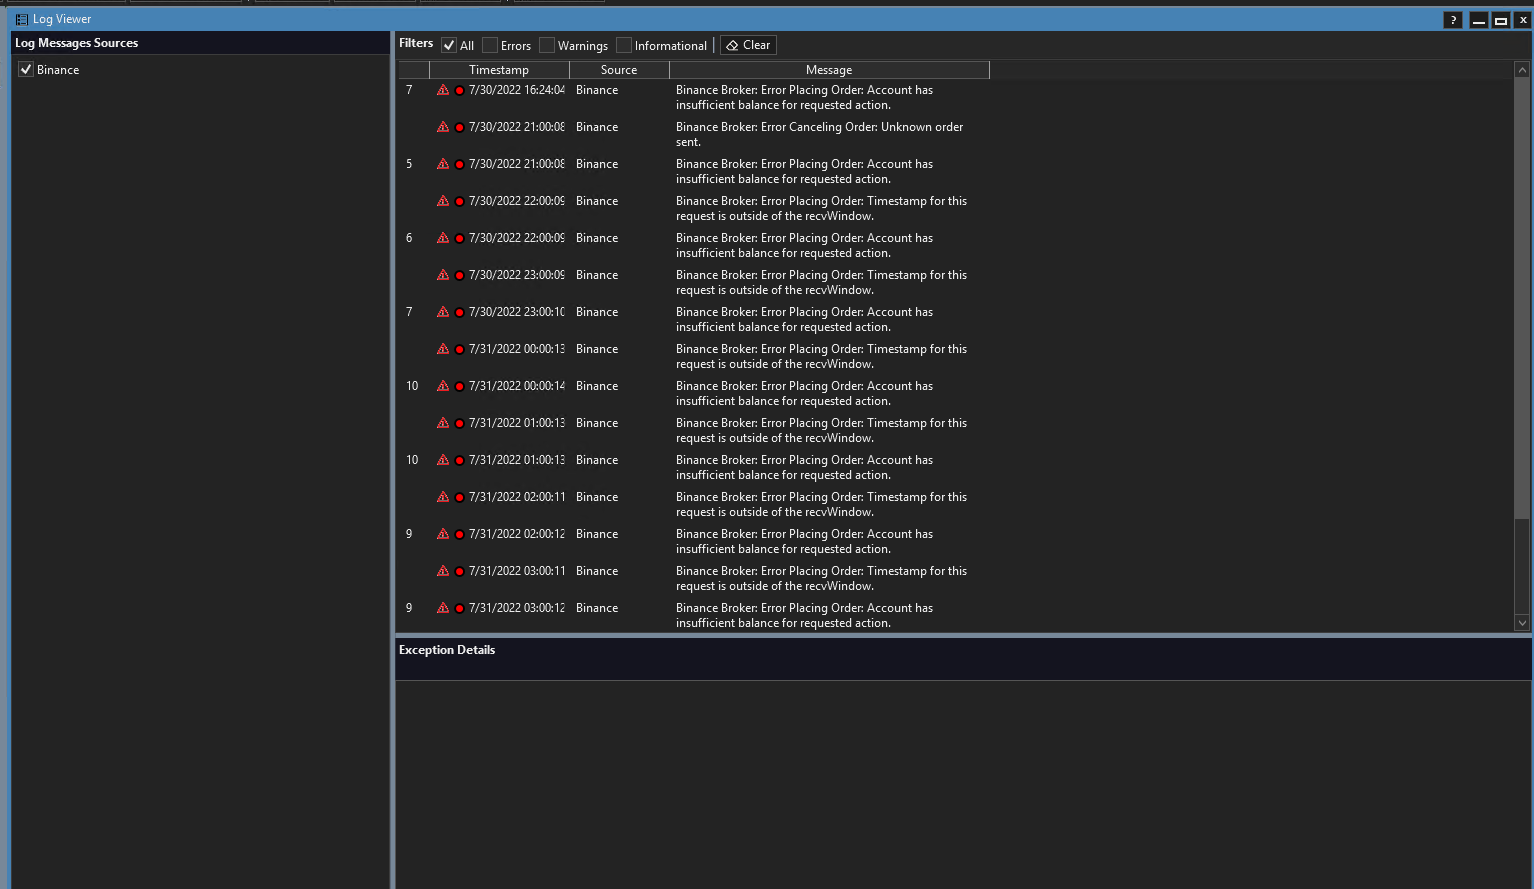This screenshot has width=1534, height=889.
Task: Select recvWindow message at 7/30/2022 23:00:09
Action: point(821,282)
